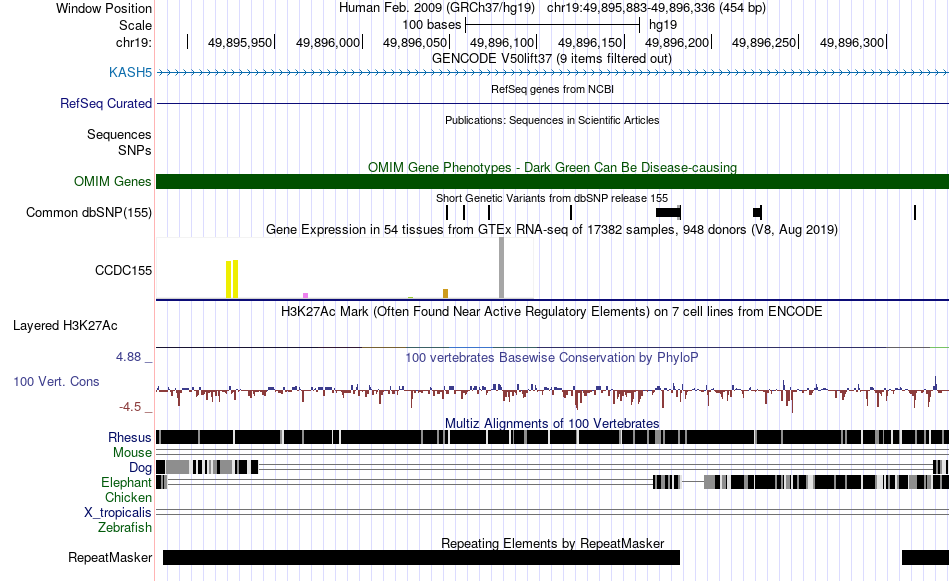Click the KASH5 gene label
The width and height of the screenshot is (950, 581).
130,73
